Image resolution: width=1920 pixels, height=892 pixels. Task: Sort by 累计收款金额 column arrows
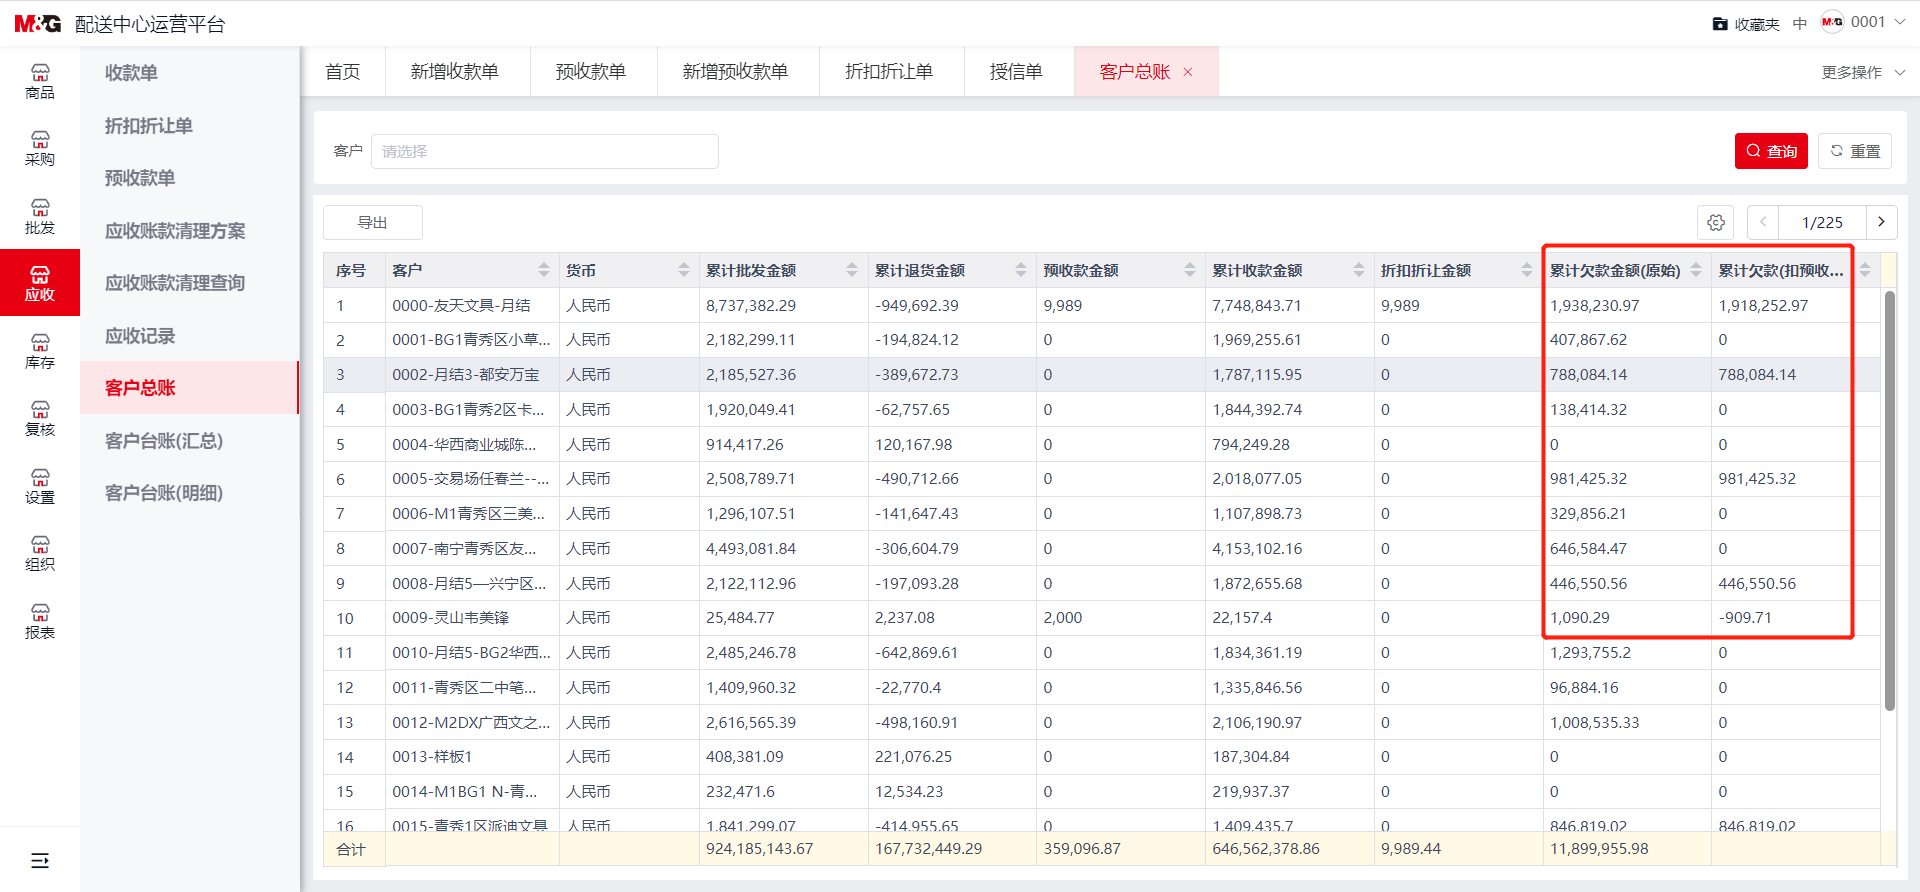(1359, 270)
